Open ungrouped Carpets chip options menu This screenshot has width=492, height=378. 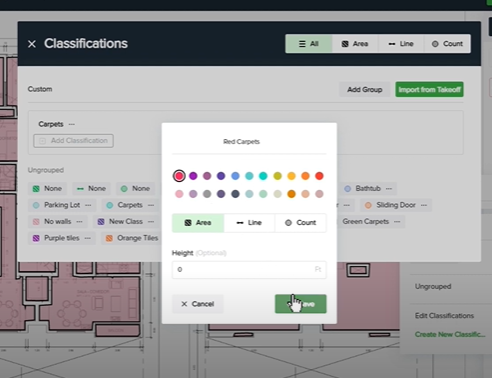(151, 205)
